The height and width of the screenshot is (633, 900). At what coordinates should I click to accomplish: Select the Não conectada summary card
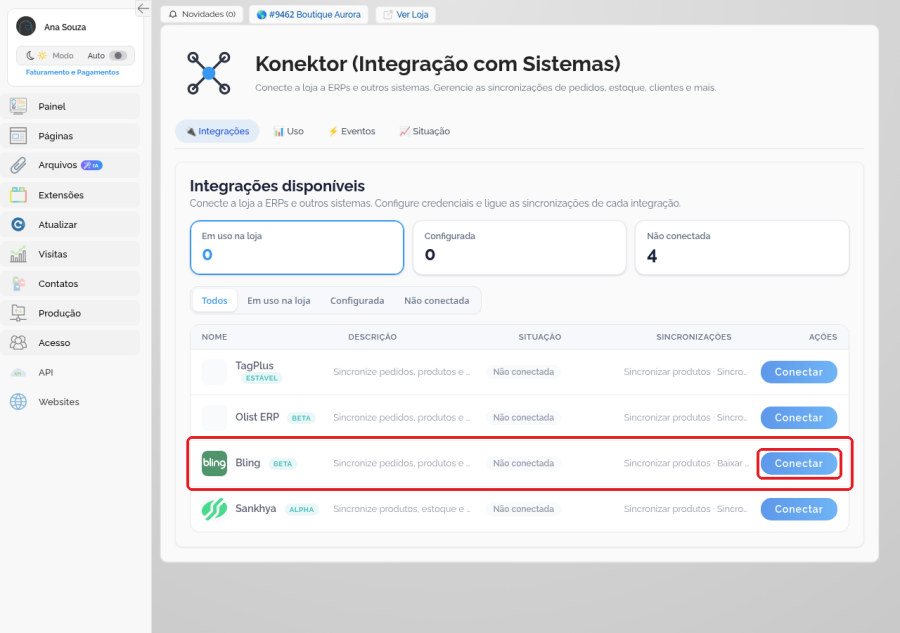pyautogui.click(x=742, y=247)
